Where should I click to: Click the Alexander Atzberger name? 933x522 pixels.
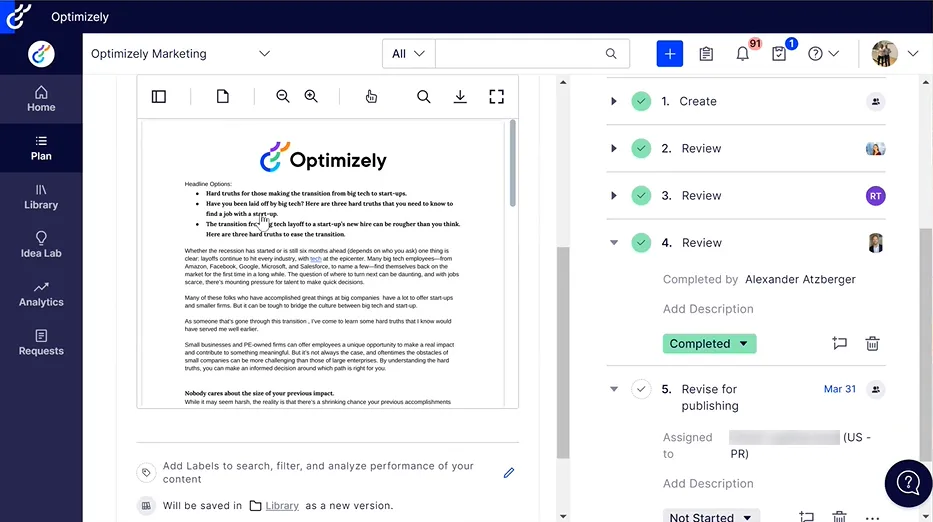800,279
